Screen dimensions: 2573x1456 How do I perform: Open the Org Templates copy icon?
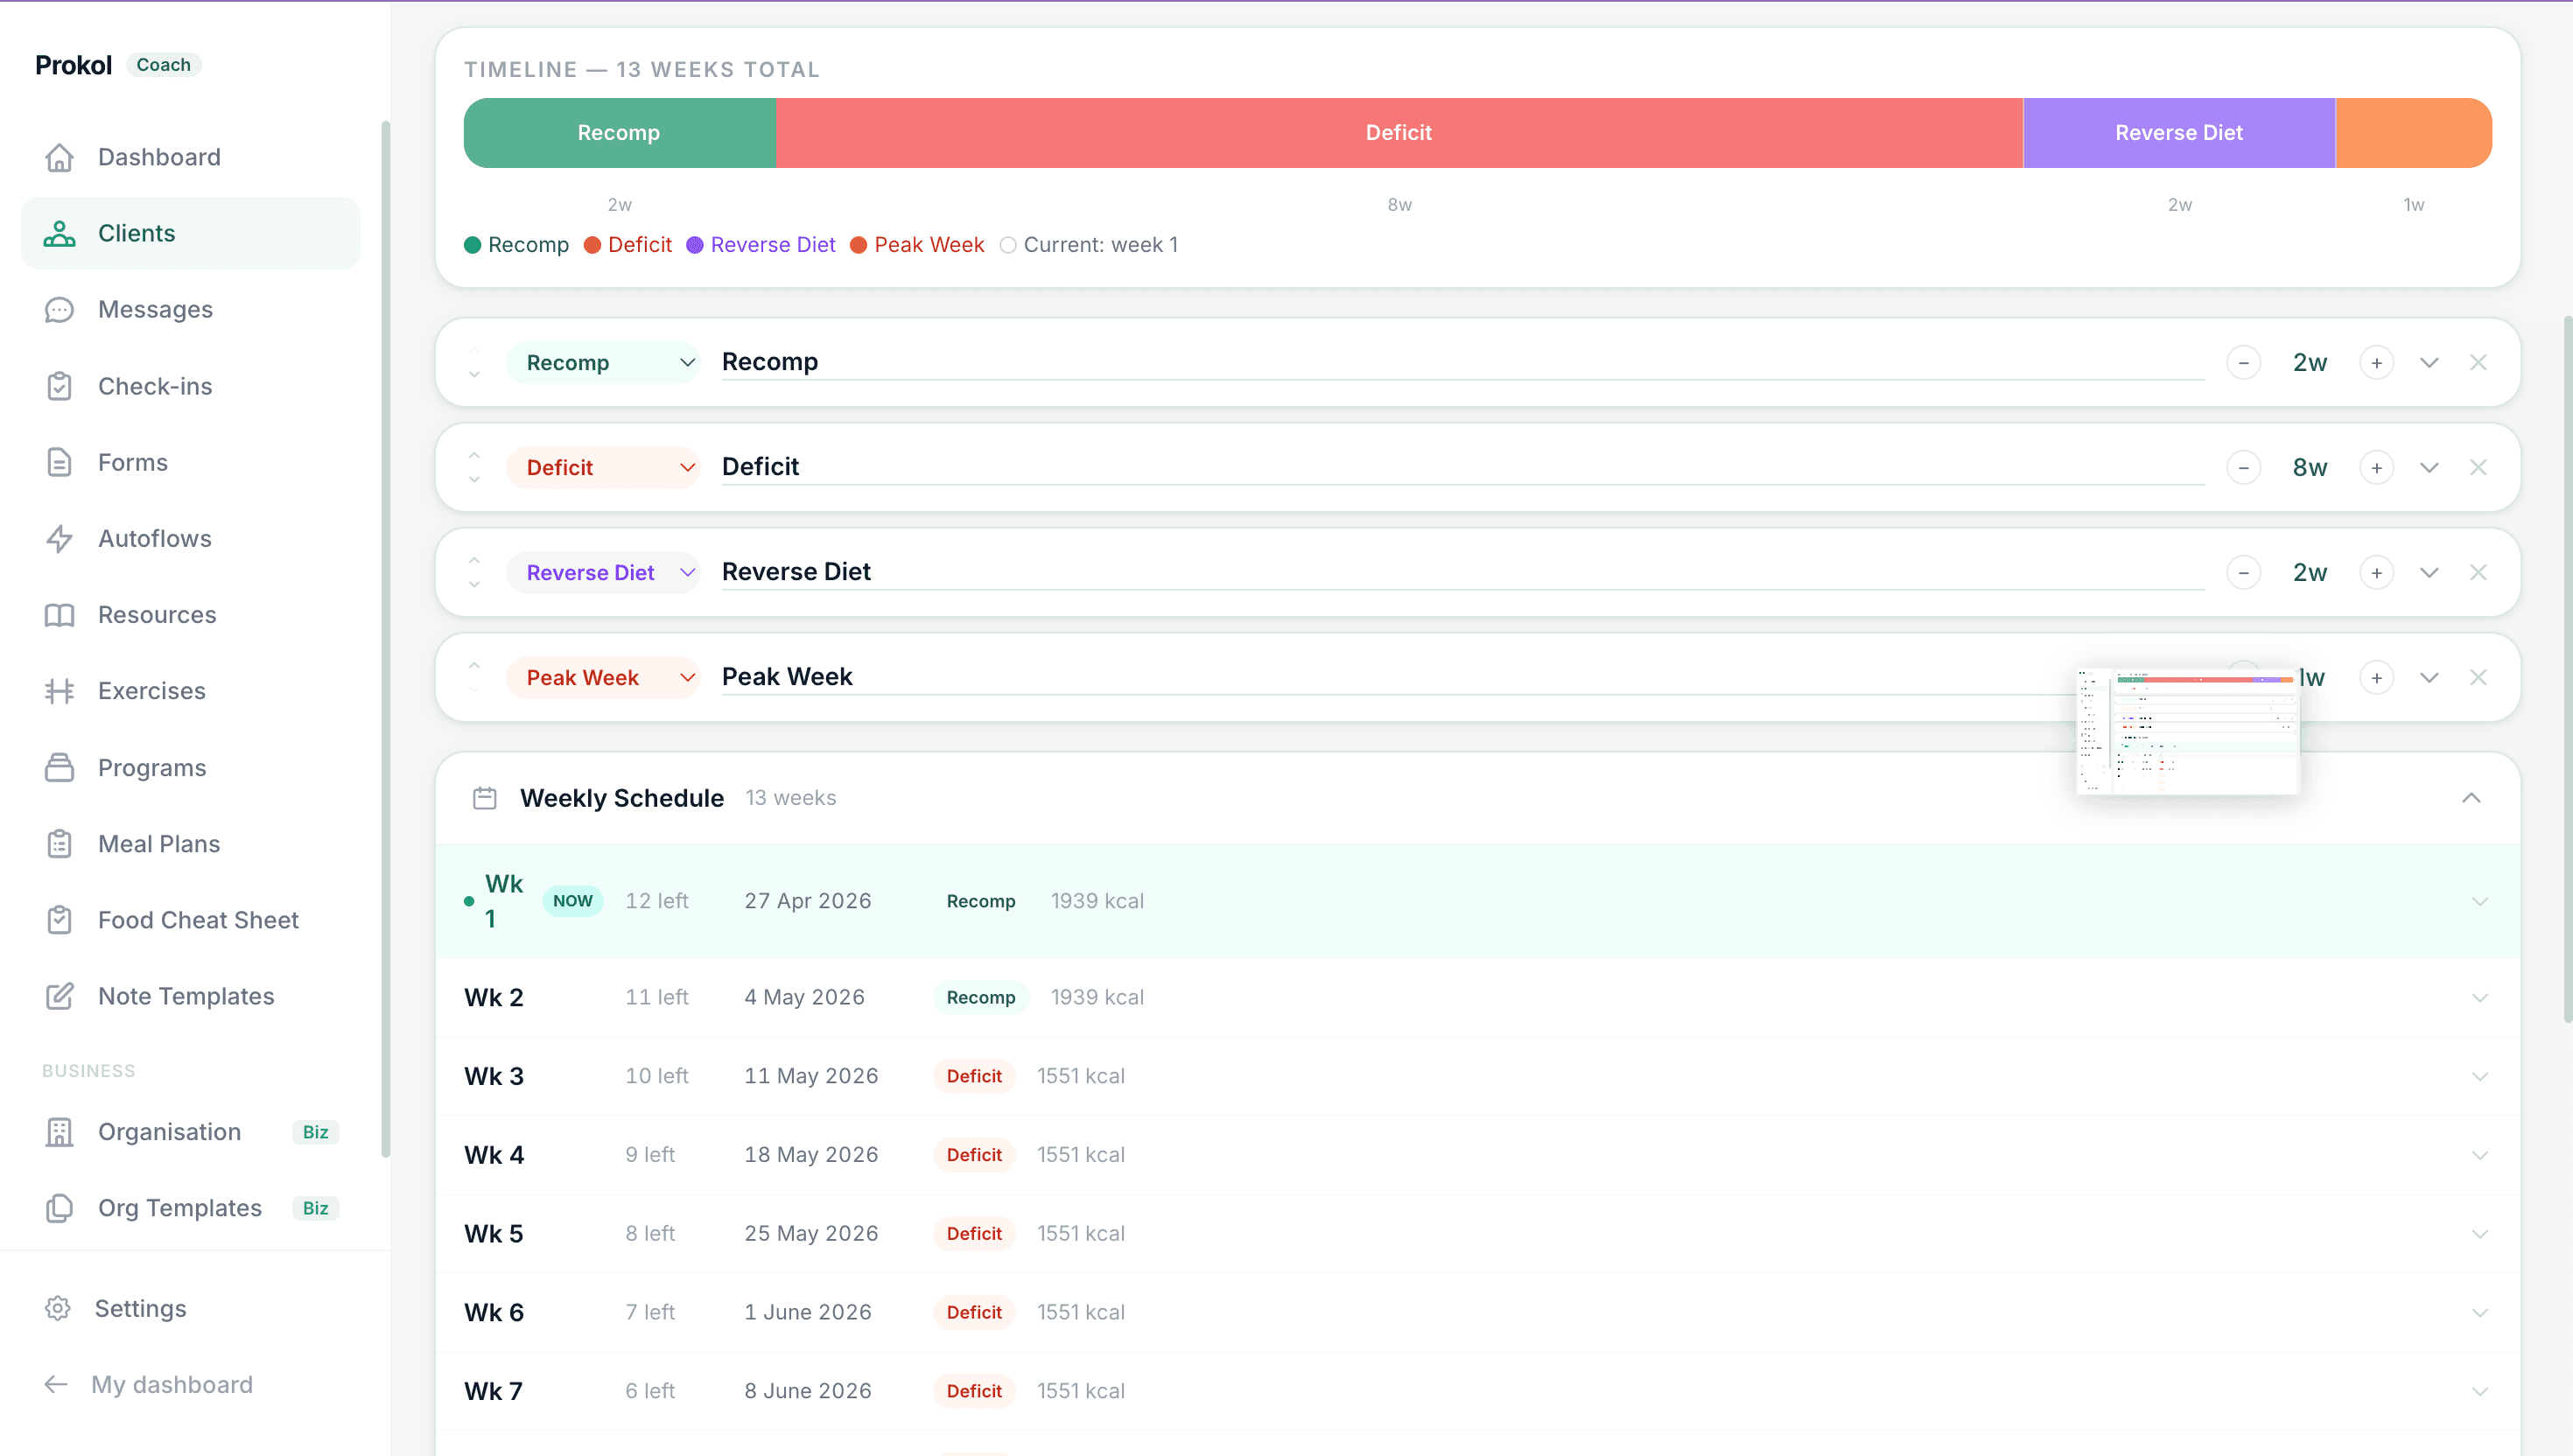tap(59, 1208)
